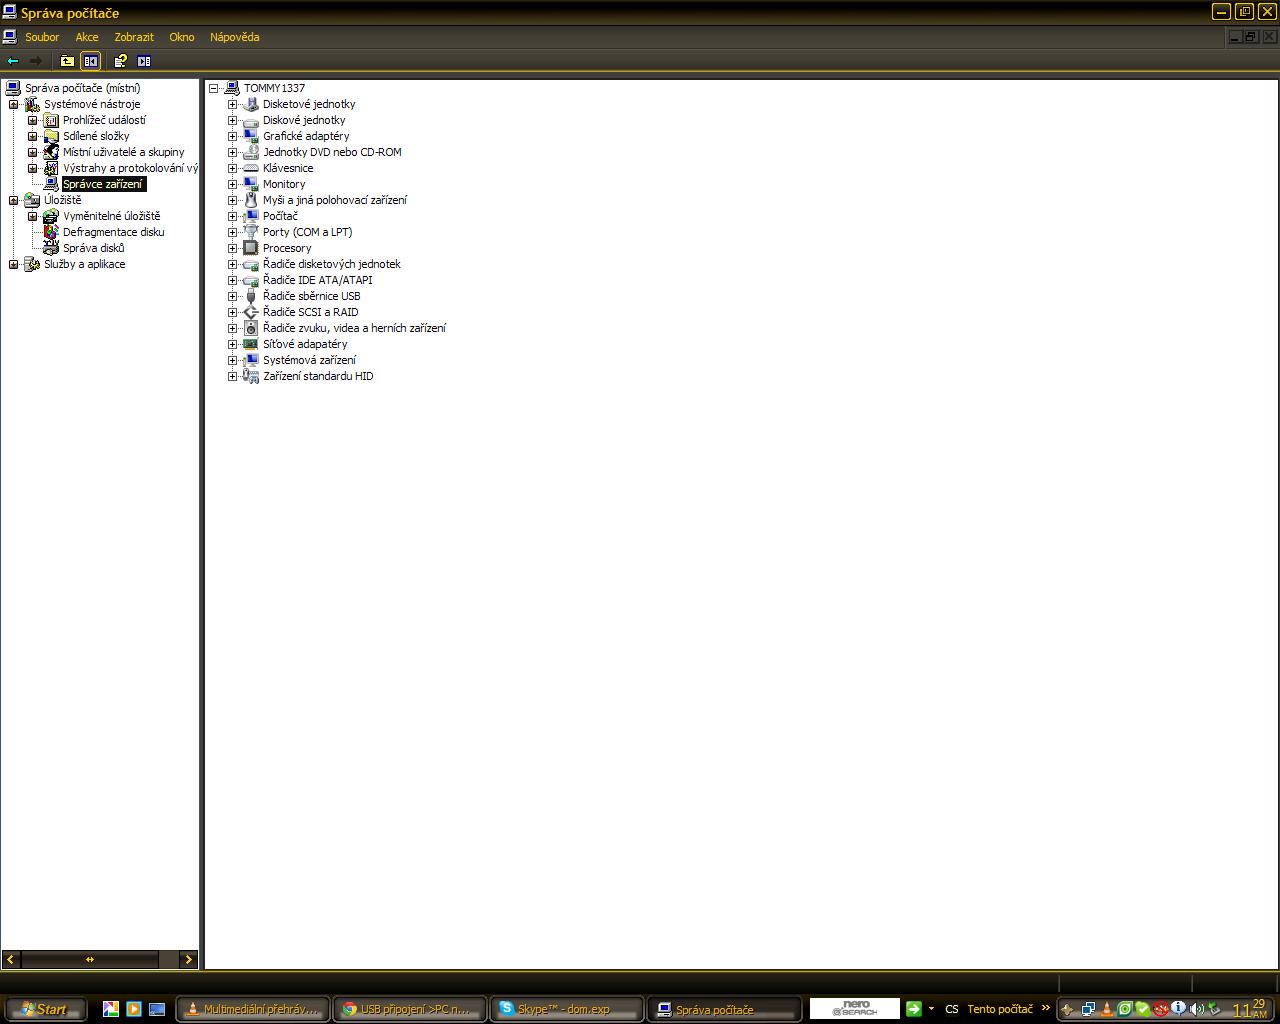Screen dimensions: 1280x1024
Task: Collapse the TOMMY1337 computer node
Action: (214, 88)
